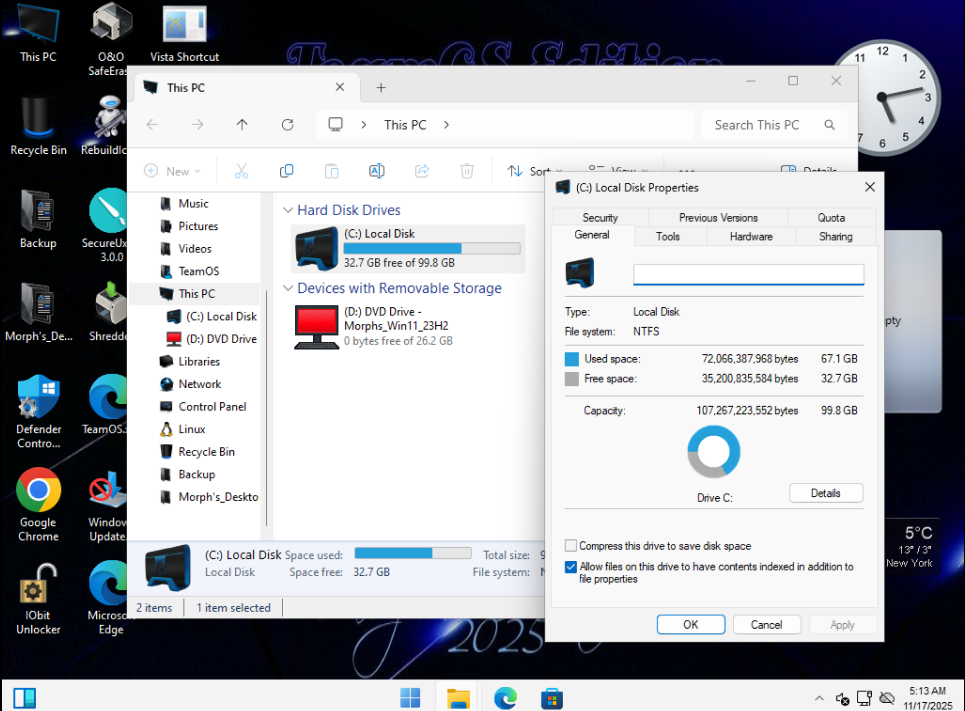Click the Up arrow navigation icon
Image resolution: width=965 pixels, height=711 pixels.
click(x=242, y=125)
